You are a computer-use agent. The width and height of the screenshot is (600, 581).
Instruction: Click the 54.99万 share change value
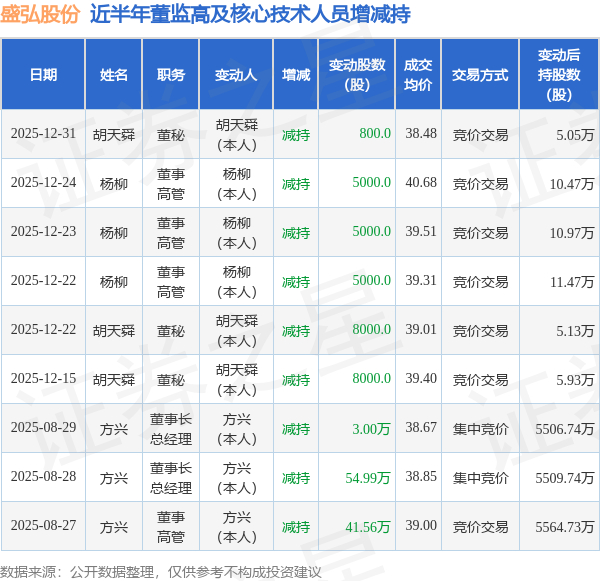point(368,478)
